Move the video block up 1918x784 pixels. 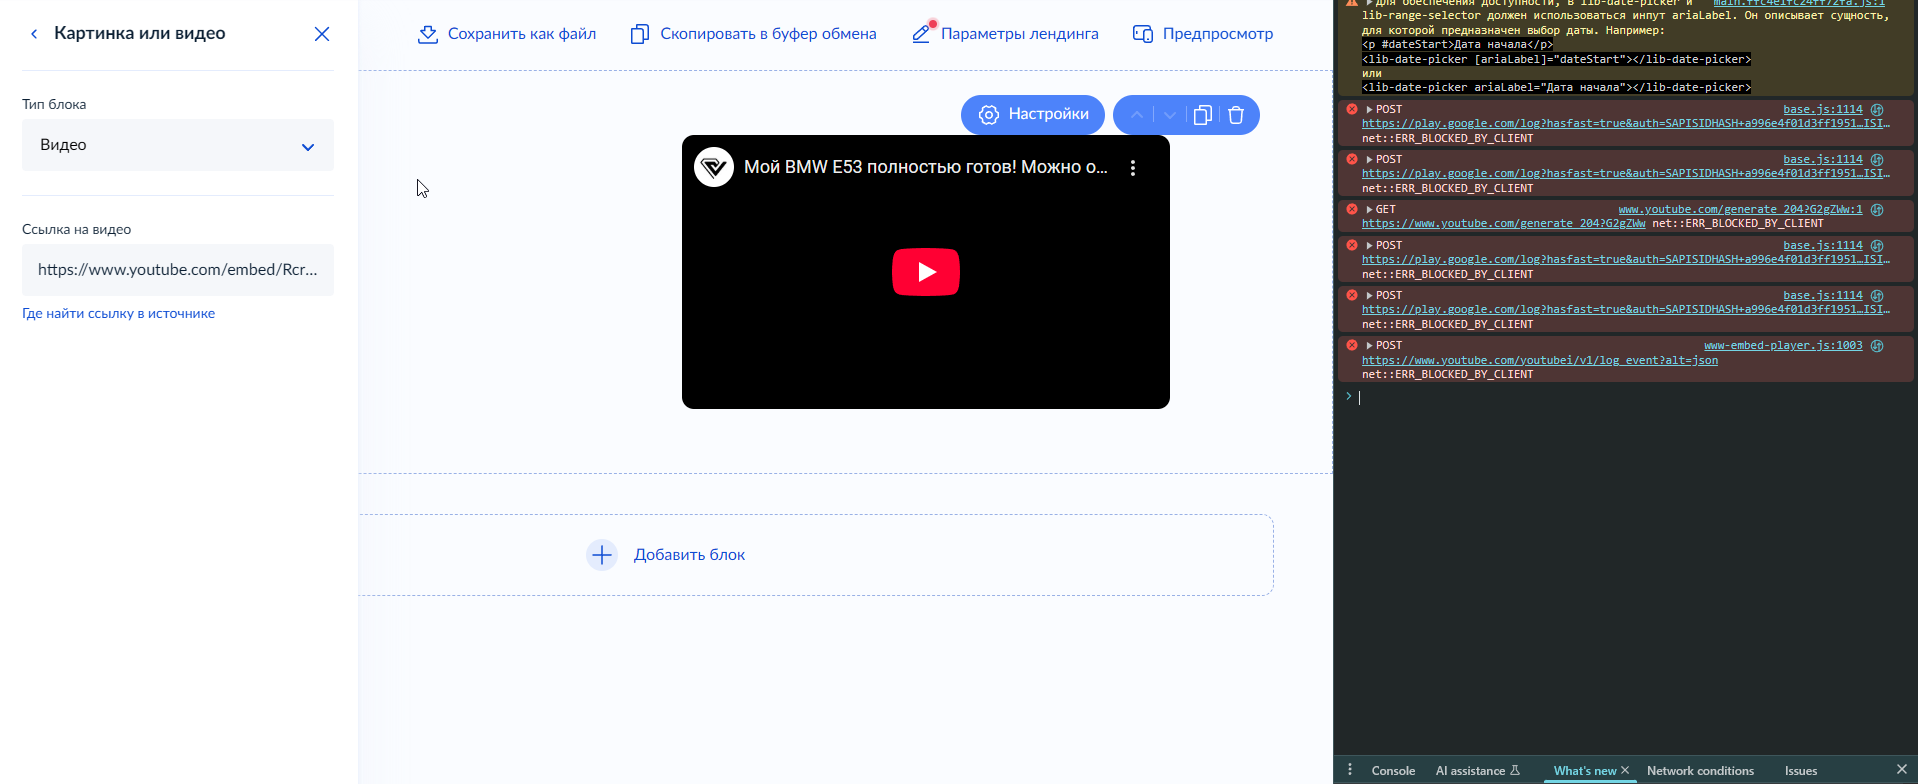pos(1137,115)
